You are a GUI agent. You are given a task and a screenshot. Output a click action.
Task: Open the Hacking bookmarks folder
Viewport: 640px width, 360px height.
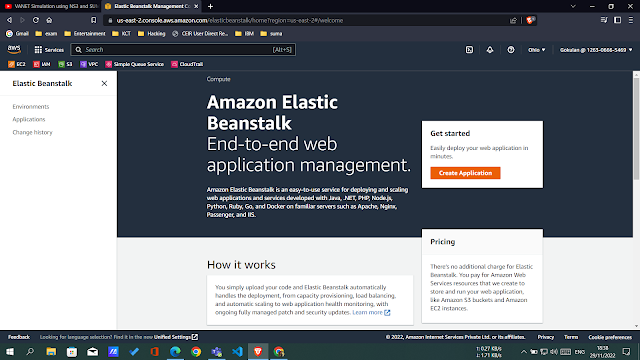click(x=151, y=33)
